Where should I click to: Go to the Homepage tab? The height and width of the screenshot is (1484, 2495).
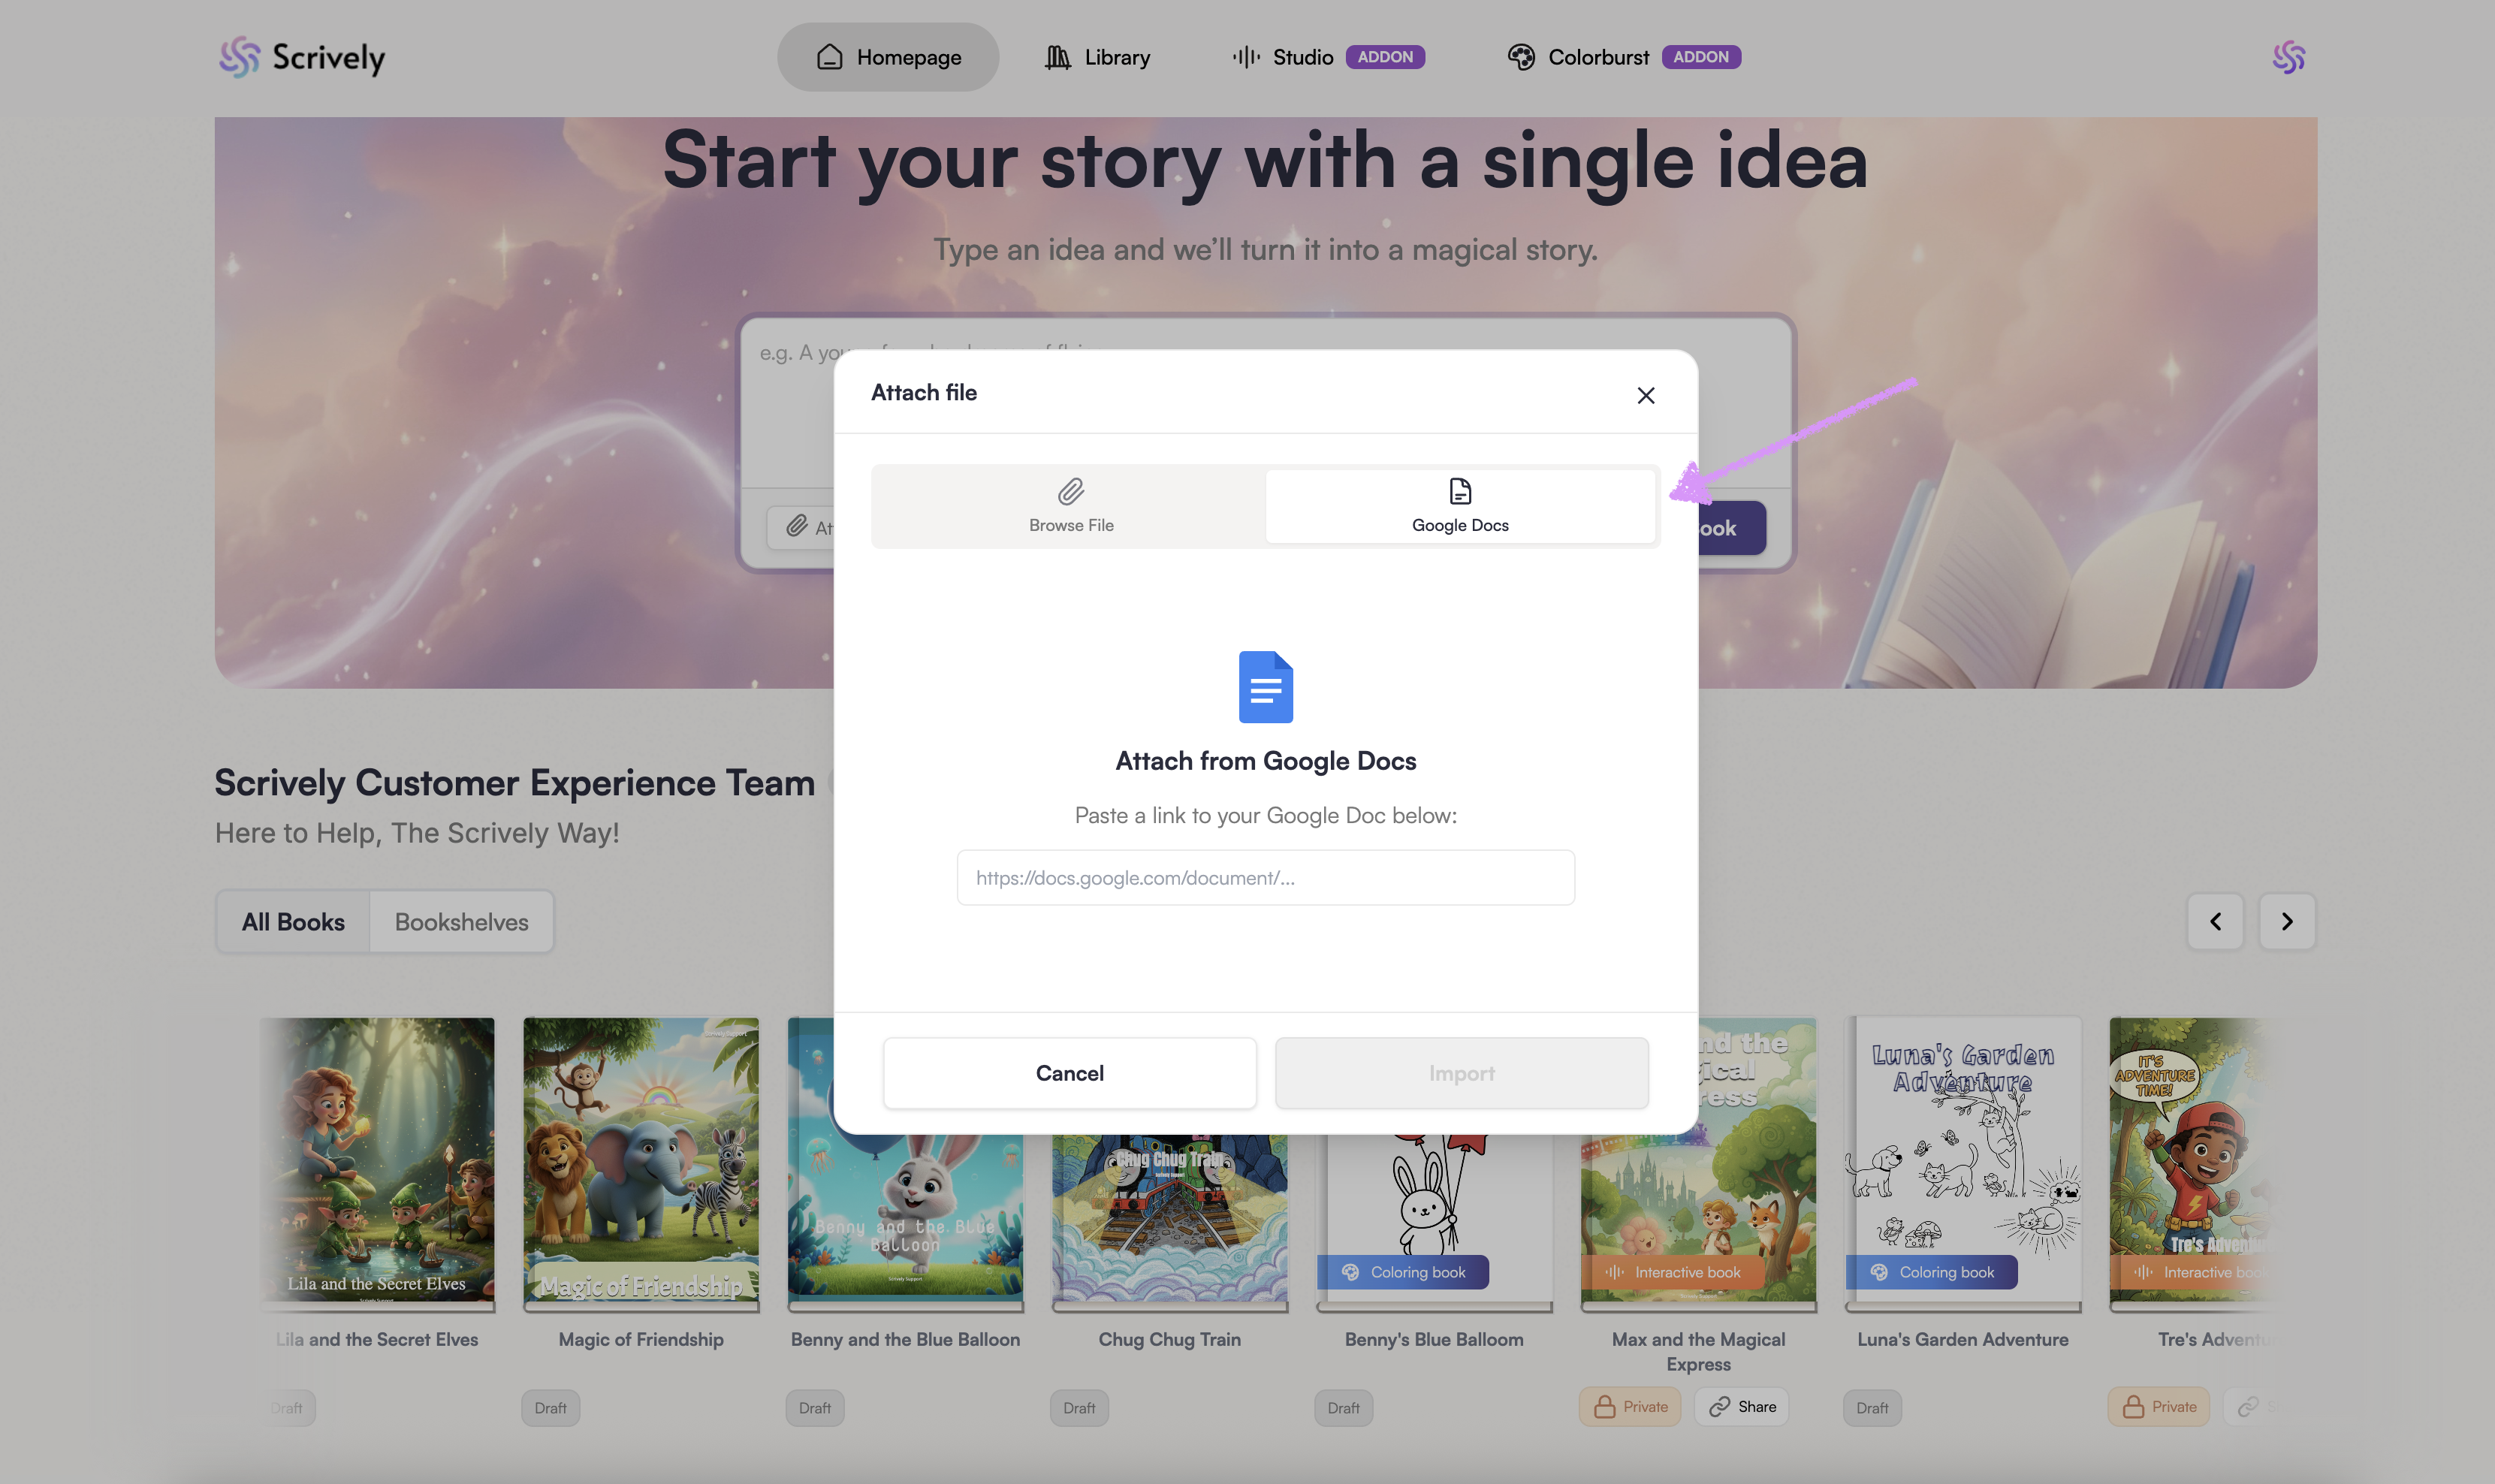887,57
